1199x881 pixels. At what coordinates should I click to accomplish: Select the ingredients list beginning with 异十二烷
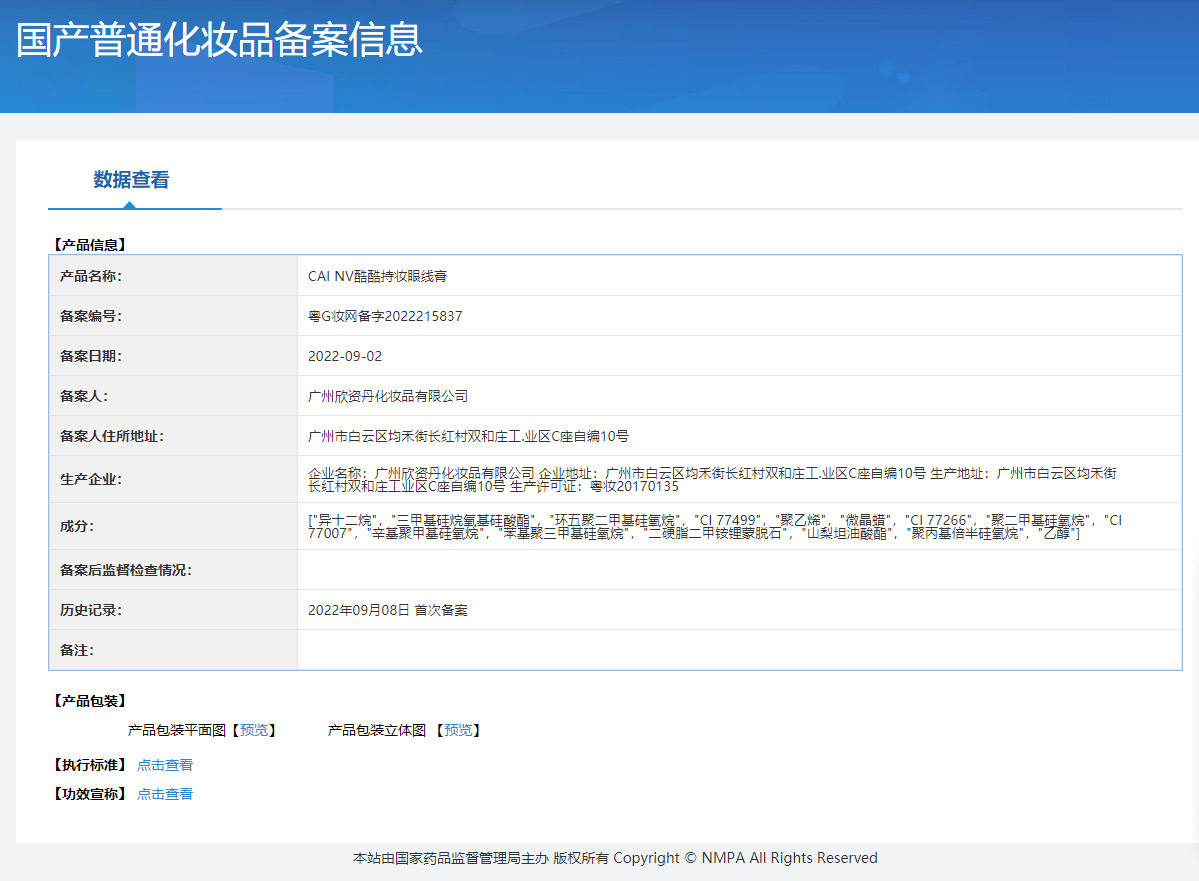715,526
